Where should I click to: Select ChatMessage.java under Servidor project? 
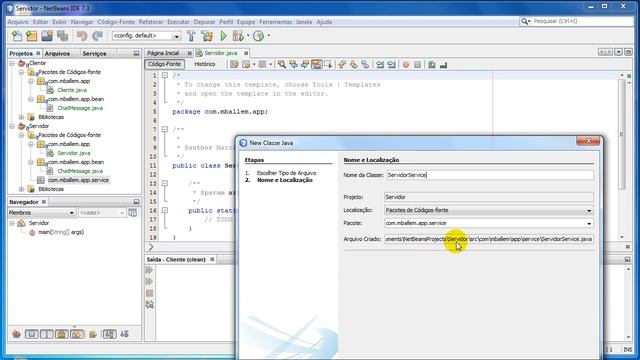point(80,171)
